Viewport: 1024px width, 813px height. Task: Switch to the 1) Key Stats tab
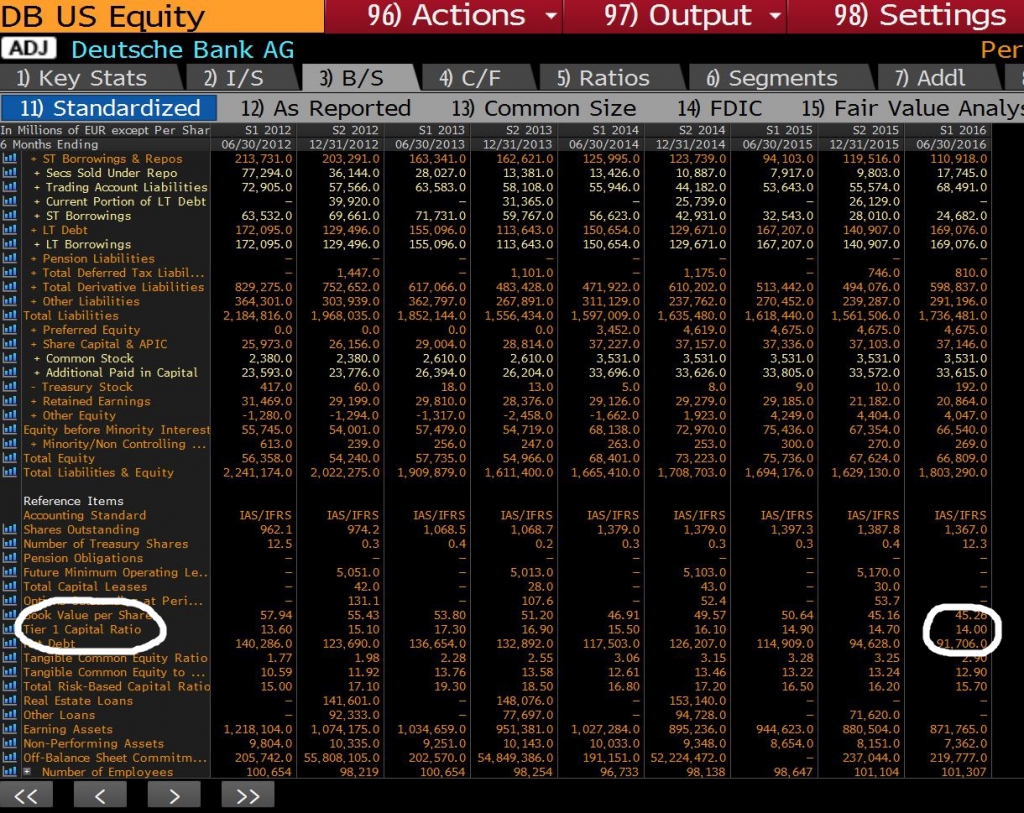(x=88, y=78)
